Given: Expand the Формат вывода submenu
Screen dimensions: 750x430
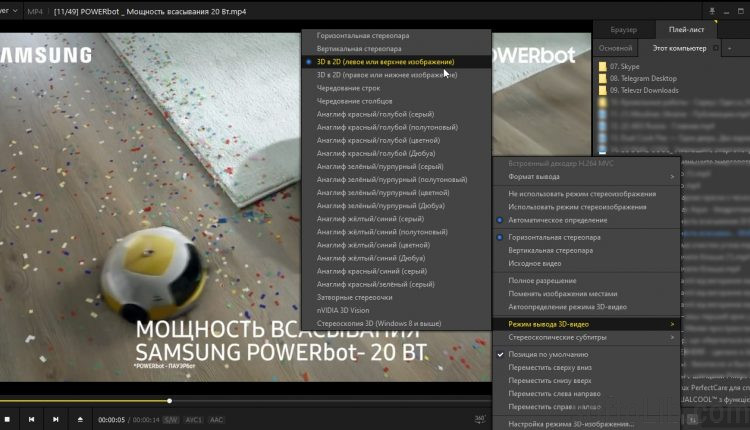Looking at the screenshot, I should point(586,176).
